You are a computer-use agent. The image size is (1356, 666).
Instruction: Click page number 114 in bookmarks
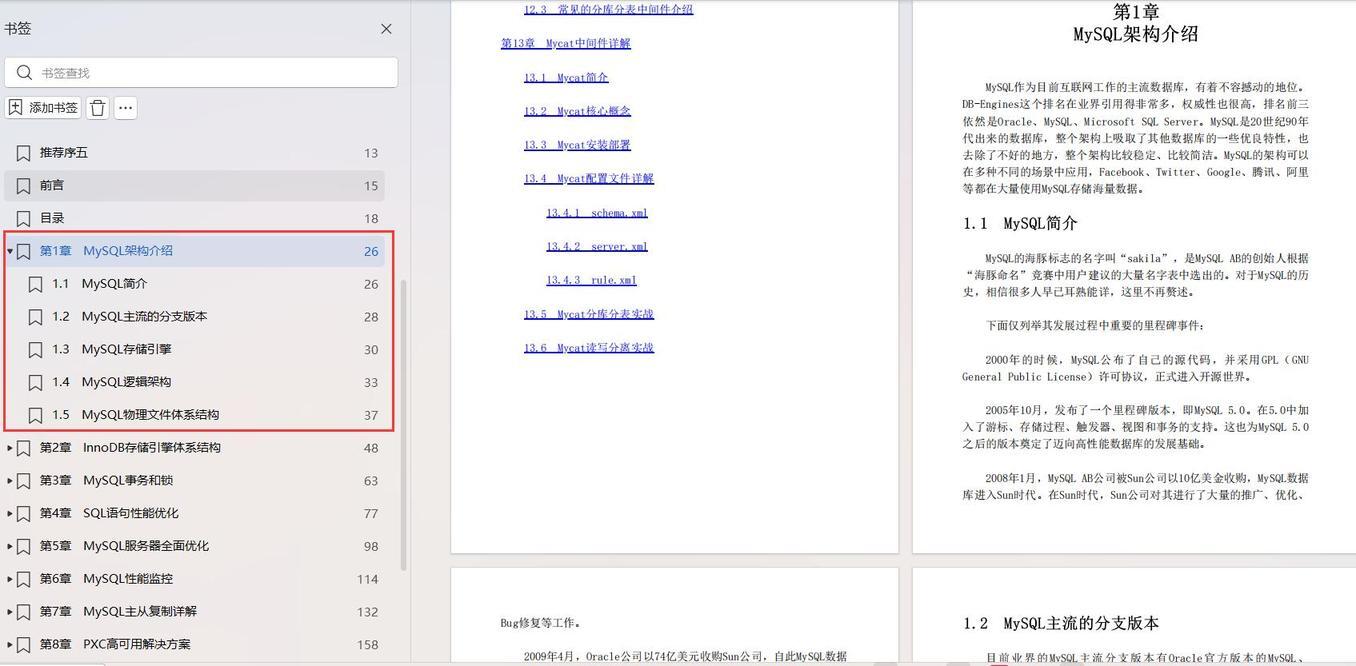click(x=368, y=579)
